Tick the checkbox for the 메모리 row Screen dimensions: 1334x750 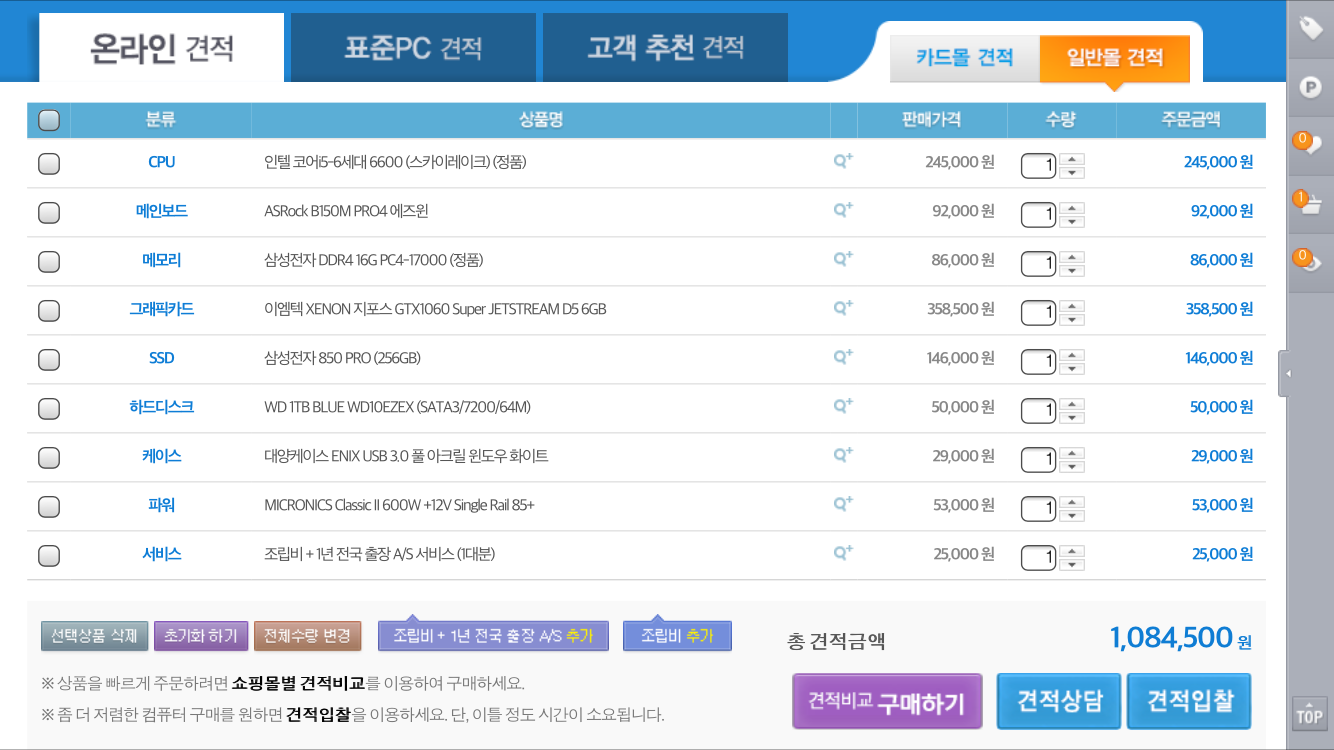[x=48, y=262]
